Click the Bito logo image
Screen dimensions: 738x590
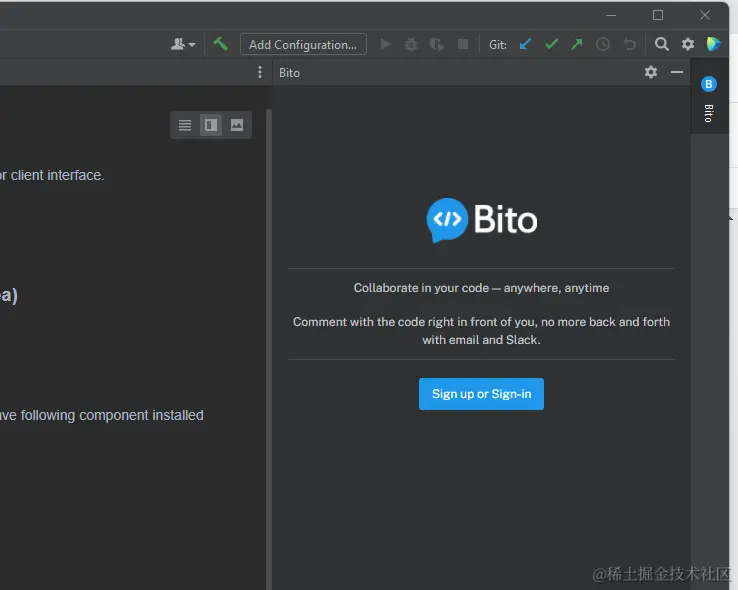point(481,220)
